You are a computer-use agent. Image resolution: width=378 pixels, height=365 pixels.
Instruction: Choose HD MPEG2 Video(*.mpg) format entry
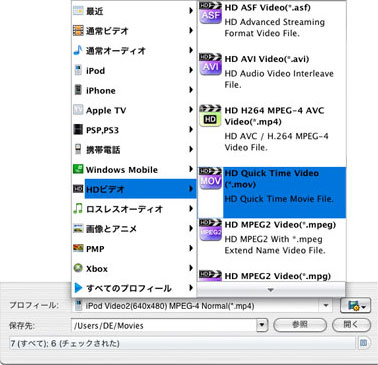pyautogui.click(x=272, y=276)
